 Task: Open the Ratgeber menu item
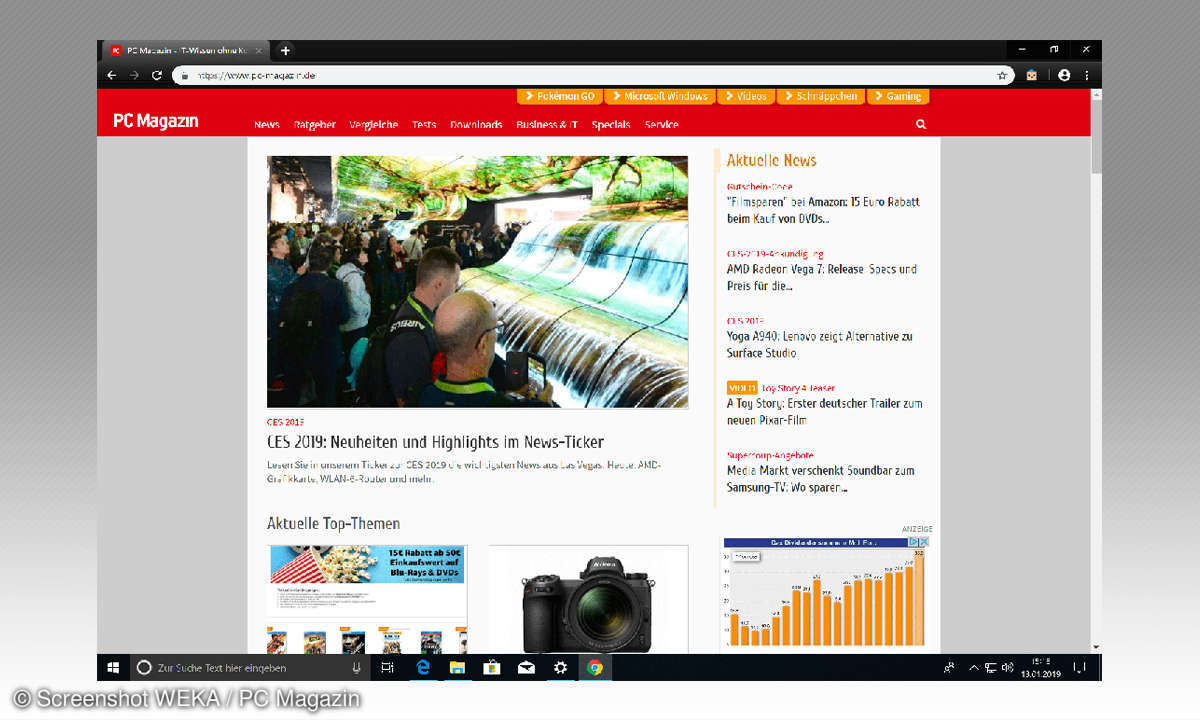[x=315, y=125]
